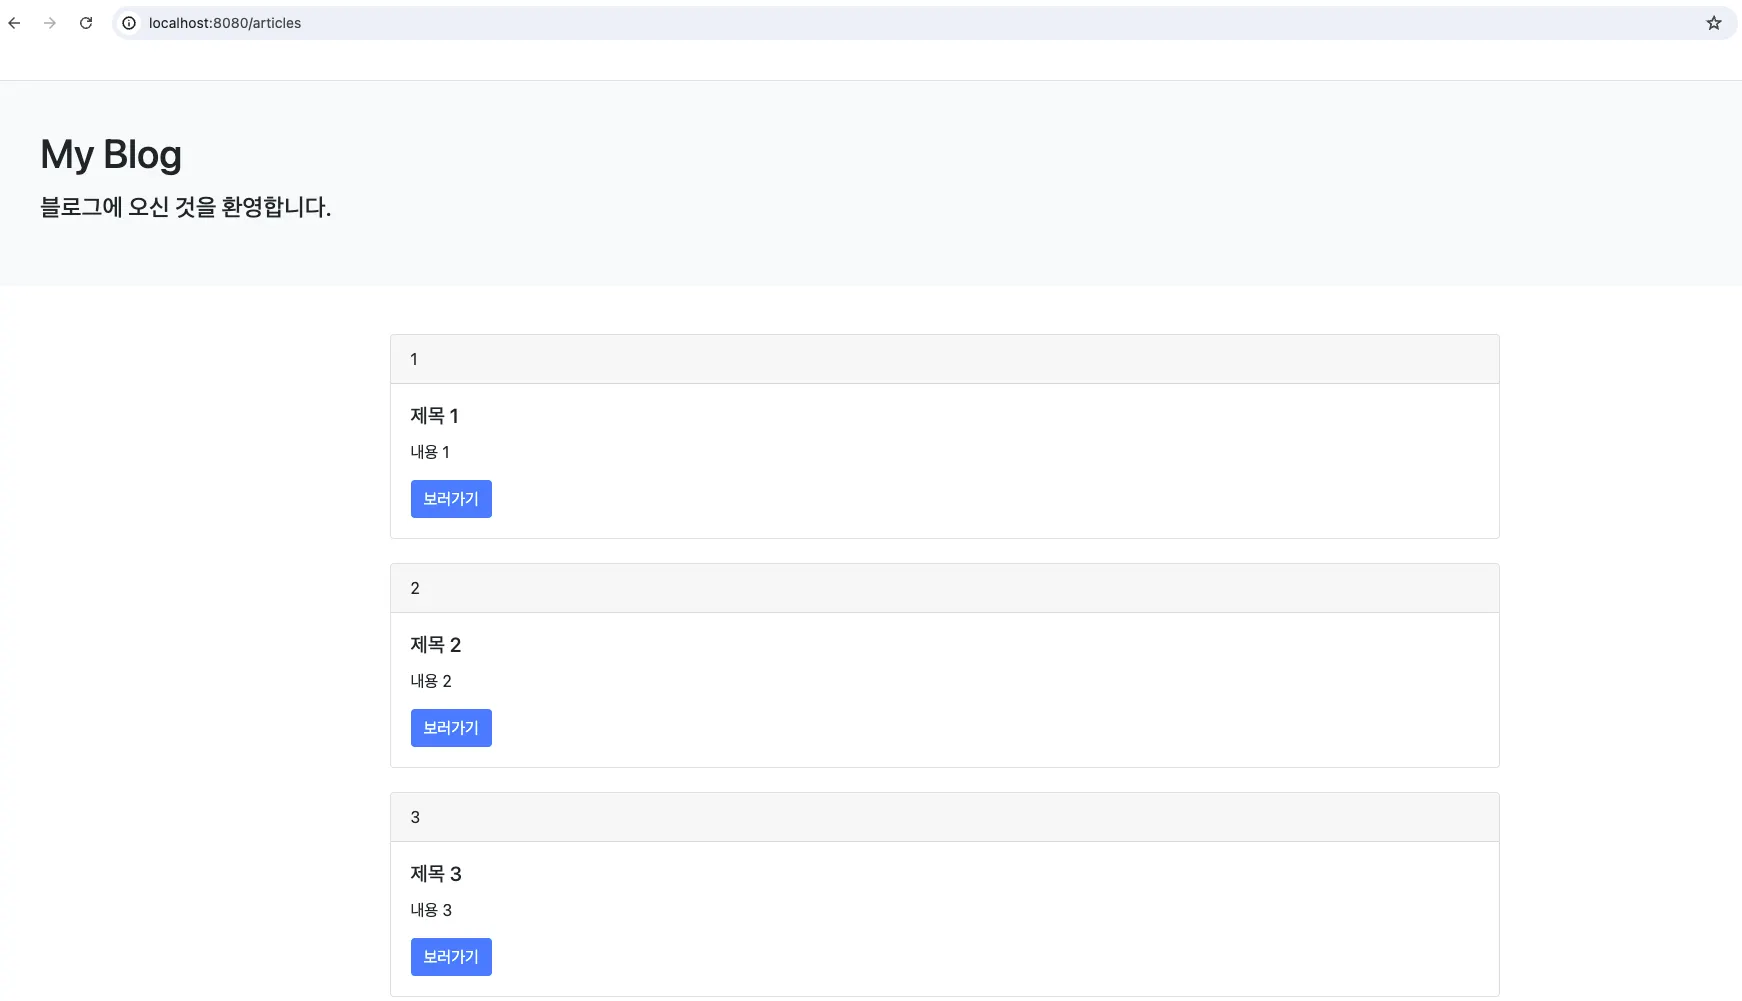Open article 2 with 보러가기 button
The height and width of the screenshot is (1001, 1742).
[451, 728]
